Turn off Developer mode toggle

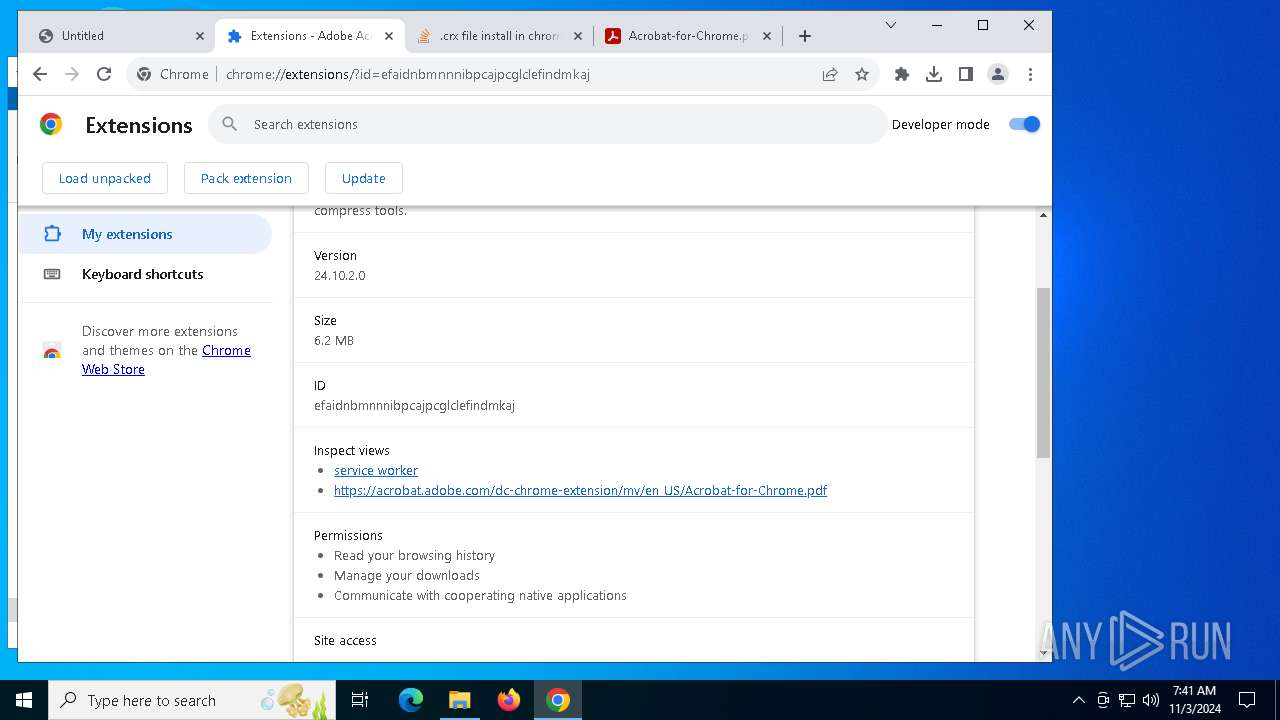(x=1025, y=124)
